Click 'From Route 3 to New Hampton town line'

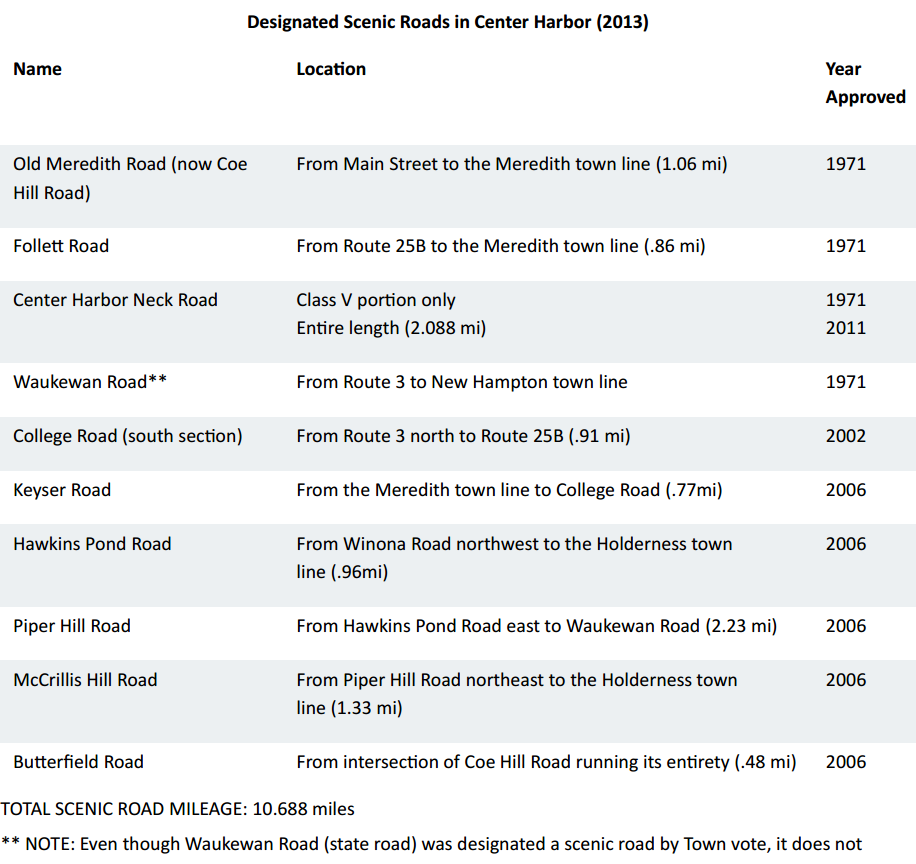[x=462, y=382]
